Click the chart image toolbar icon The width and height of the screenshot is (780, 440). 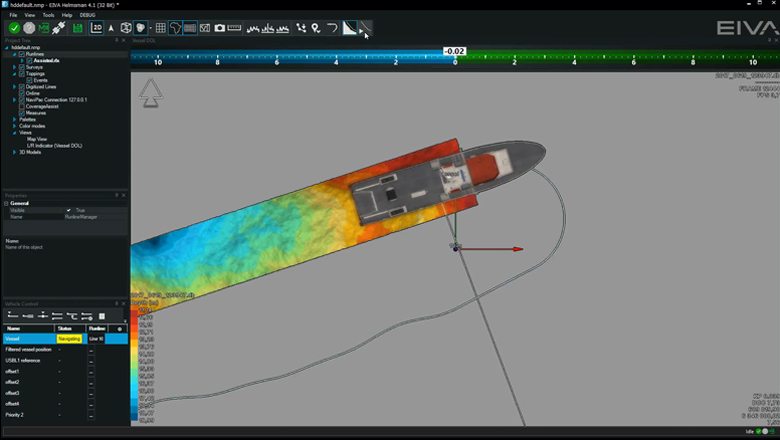(204, 28)
